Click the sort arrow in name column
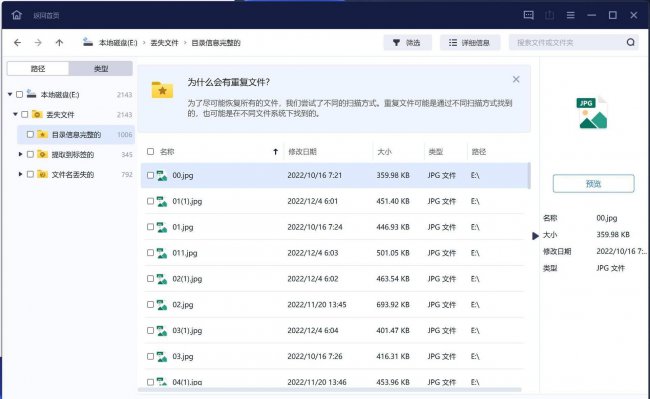Image resolution: width=650 pixels, height=399 pixels. click(x=275, y=152)
